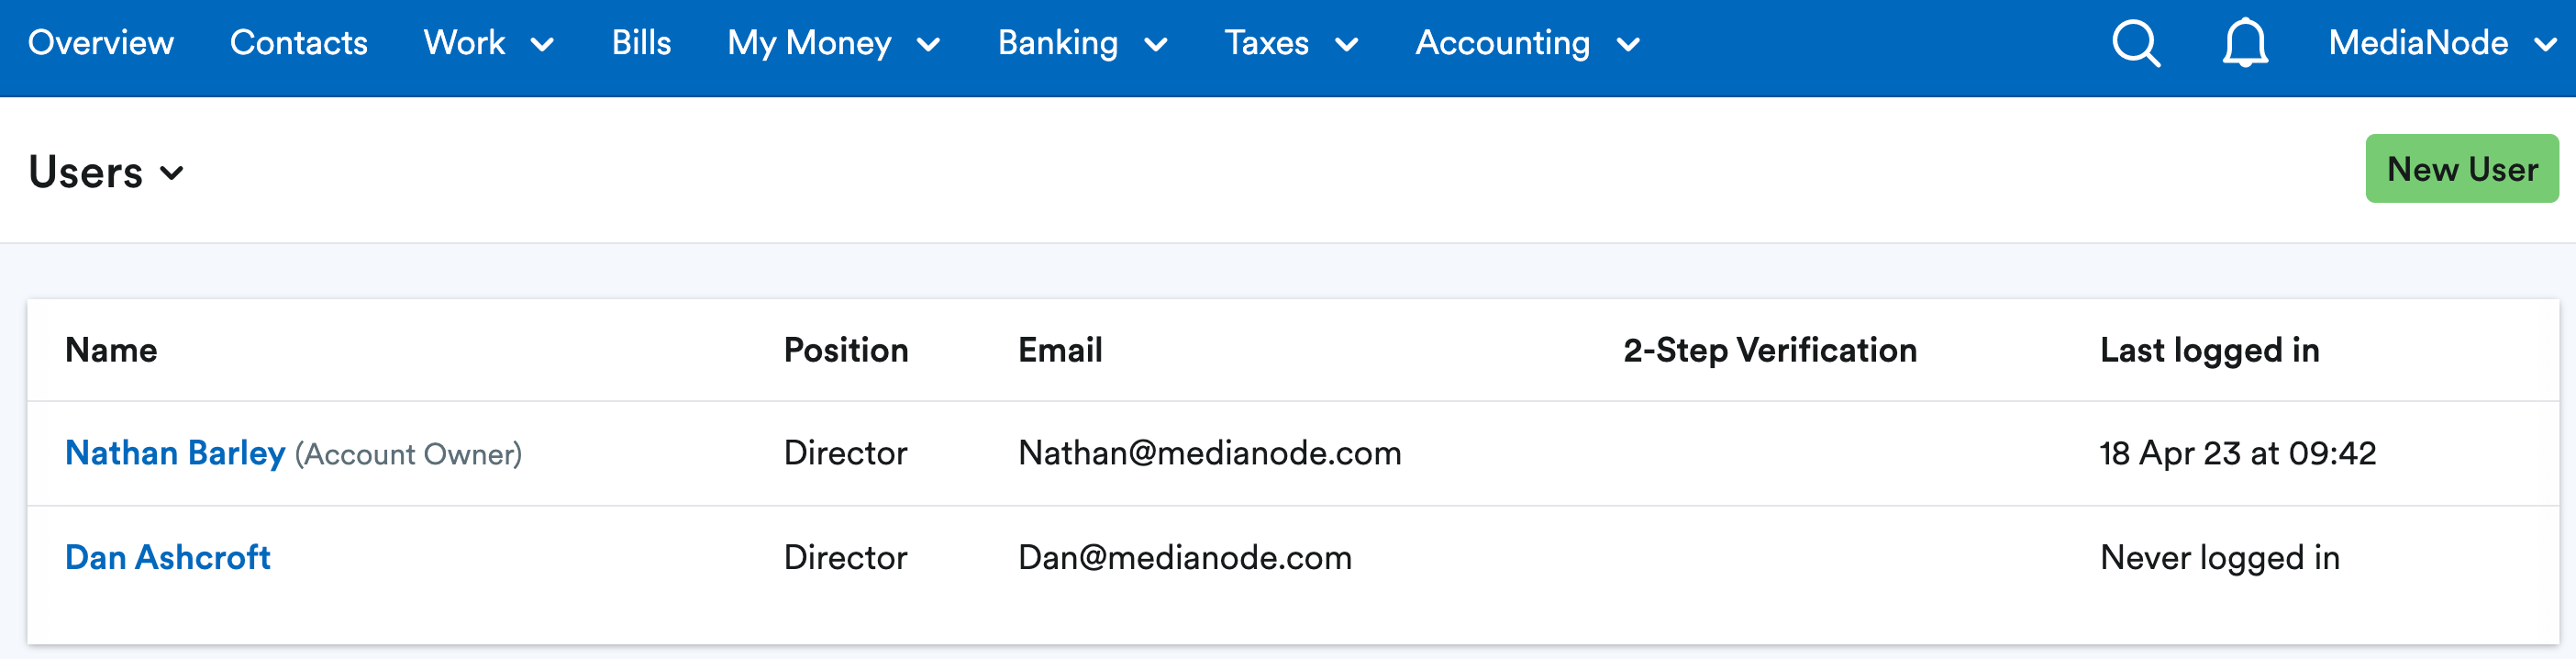Expand the Users heading dropdown
This screenshot has width=2576, height=659.
106,172
